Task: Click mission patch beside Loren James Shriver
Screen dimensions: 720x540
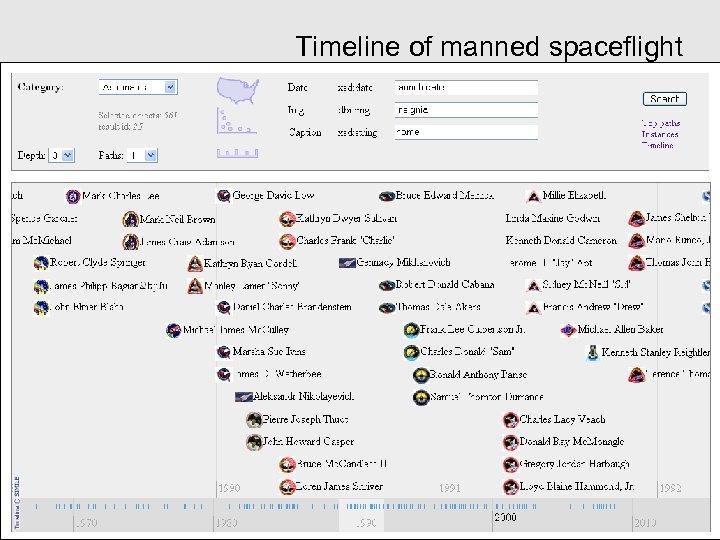Action: [x=287, y=486]
